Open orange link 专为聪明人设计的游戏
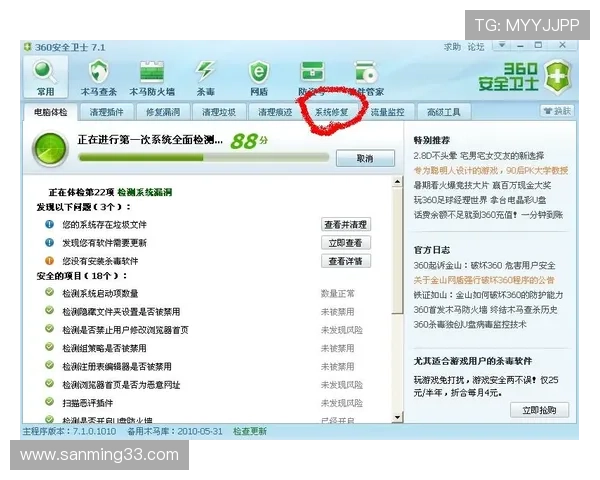The image size is (600, 480). [x=491, y=170]
